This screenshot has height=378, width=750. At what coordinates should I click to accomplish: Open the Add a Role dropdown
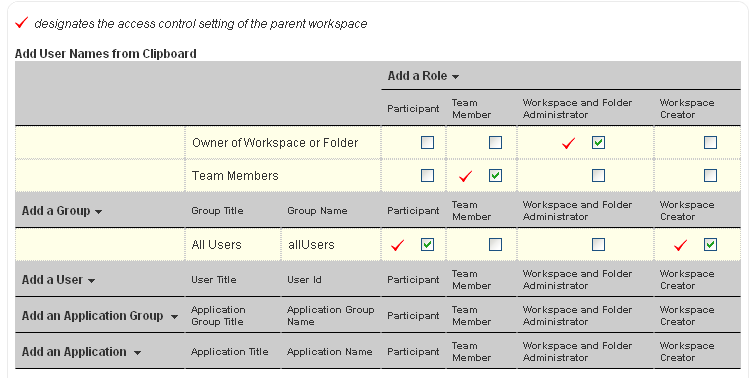pyautogui.click(x=423, y=76)
